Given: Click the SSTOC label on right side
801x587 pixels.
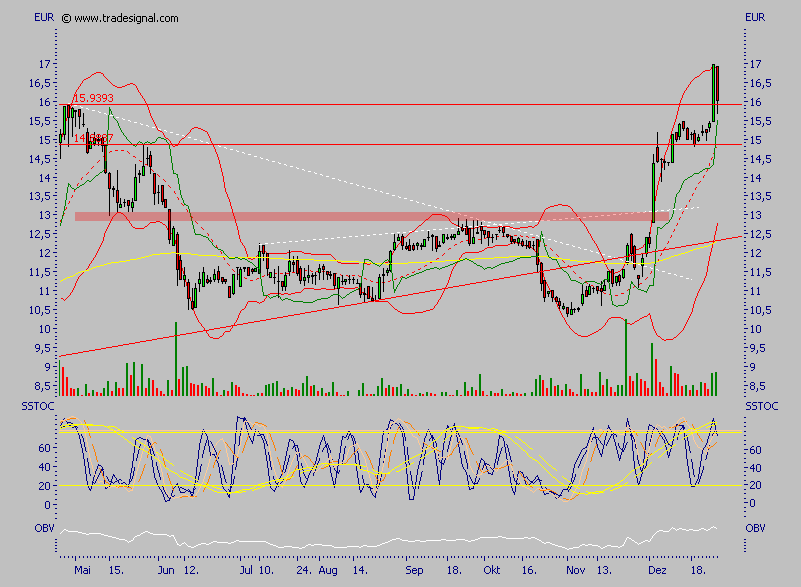Looking at the screenshot, I should tap(762, 406).
